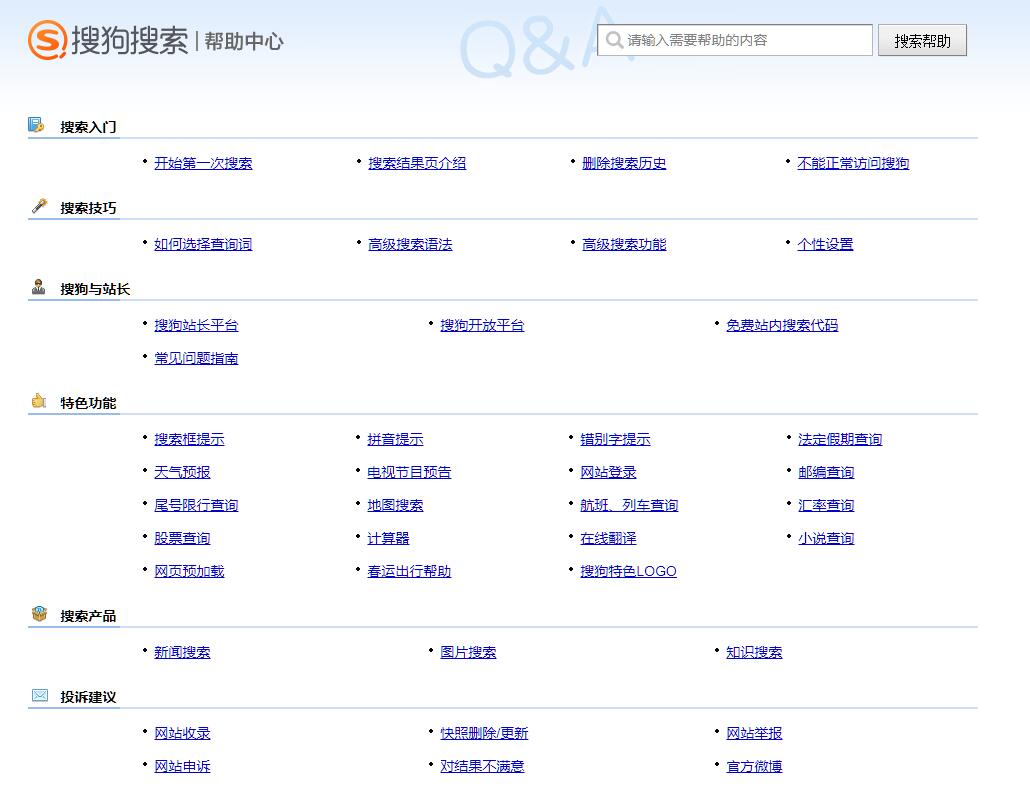The width and height of the screenshot is (1030, 794).
Task: Open the 计算器 link
Action: click(x=388, y=539)
